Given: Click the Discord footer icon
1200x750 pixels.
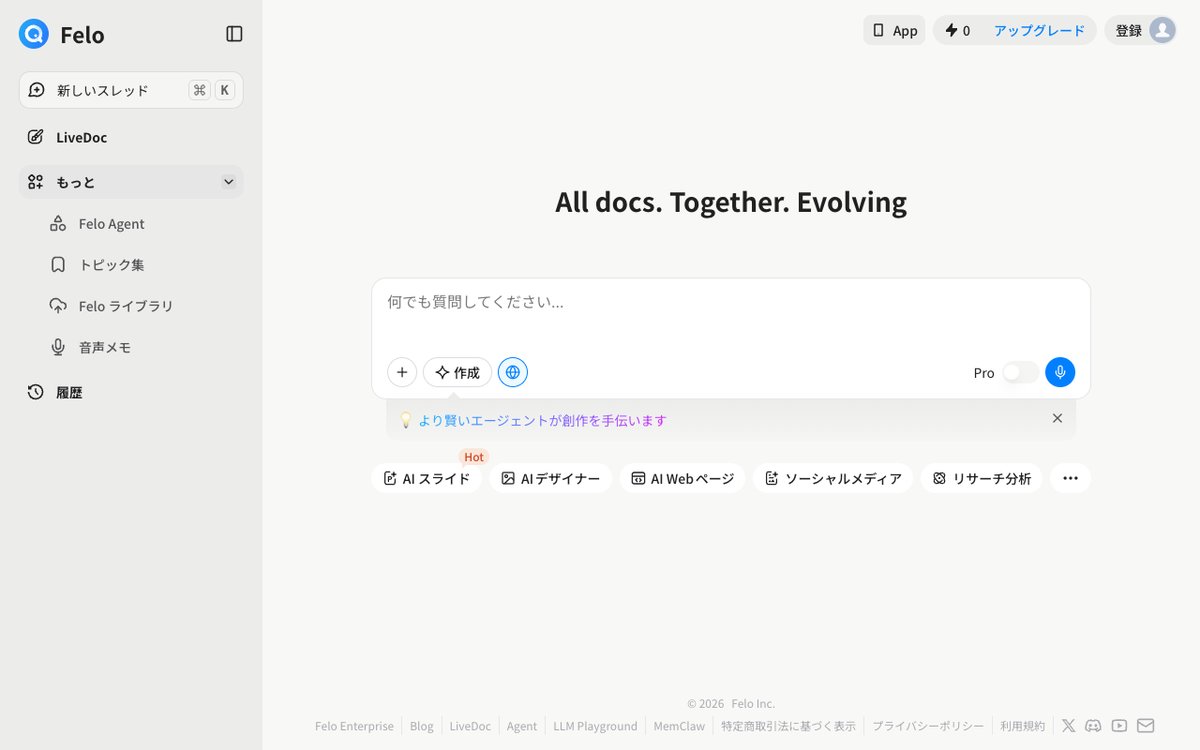Looking at the screenshot, I should [1094, 726].
